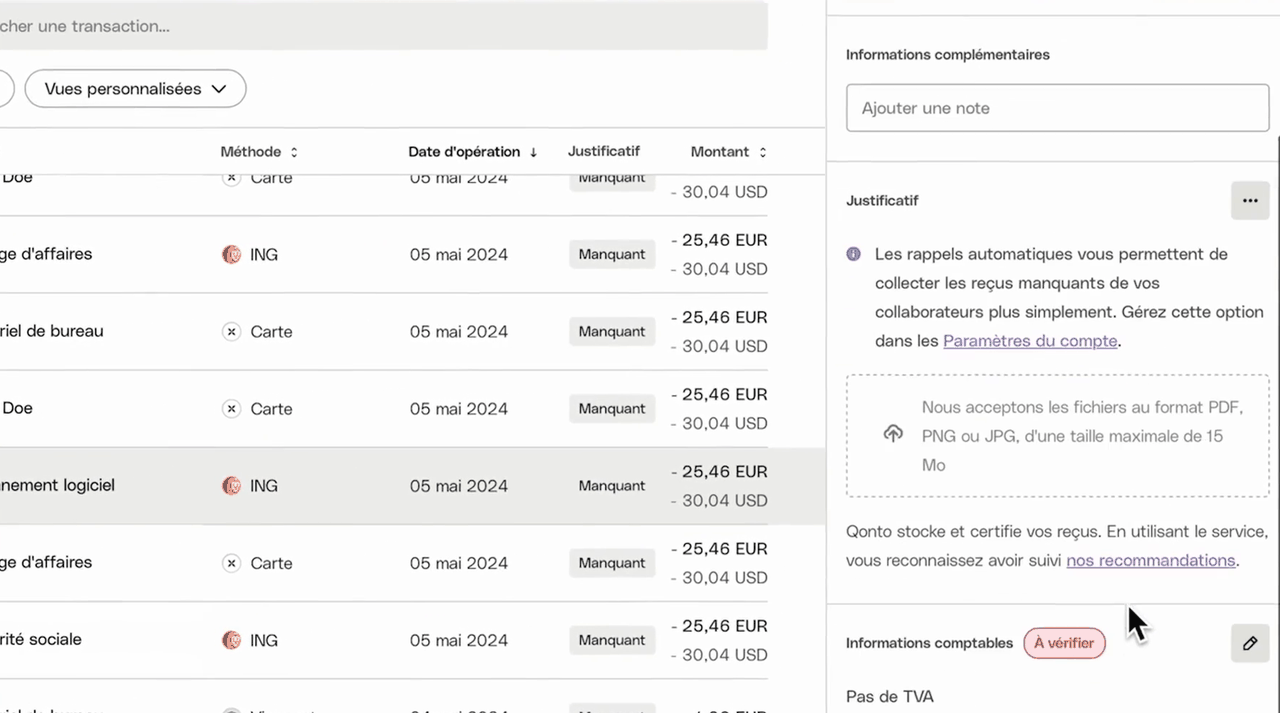Screen dimensions: 1280x713
Task: Click the Manquant badge in the ING ge d'affaires row
Action: tap(612, 255)
